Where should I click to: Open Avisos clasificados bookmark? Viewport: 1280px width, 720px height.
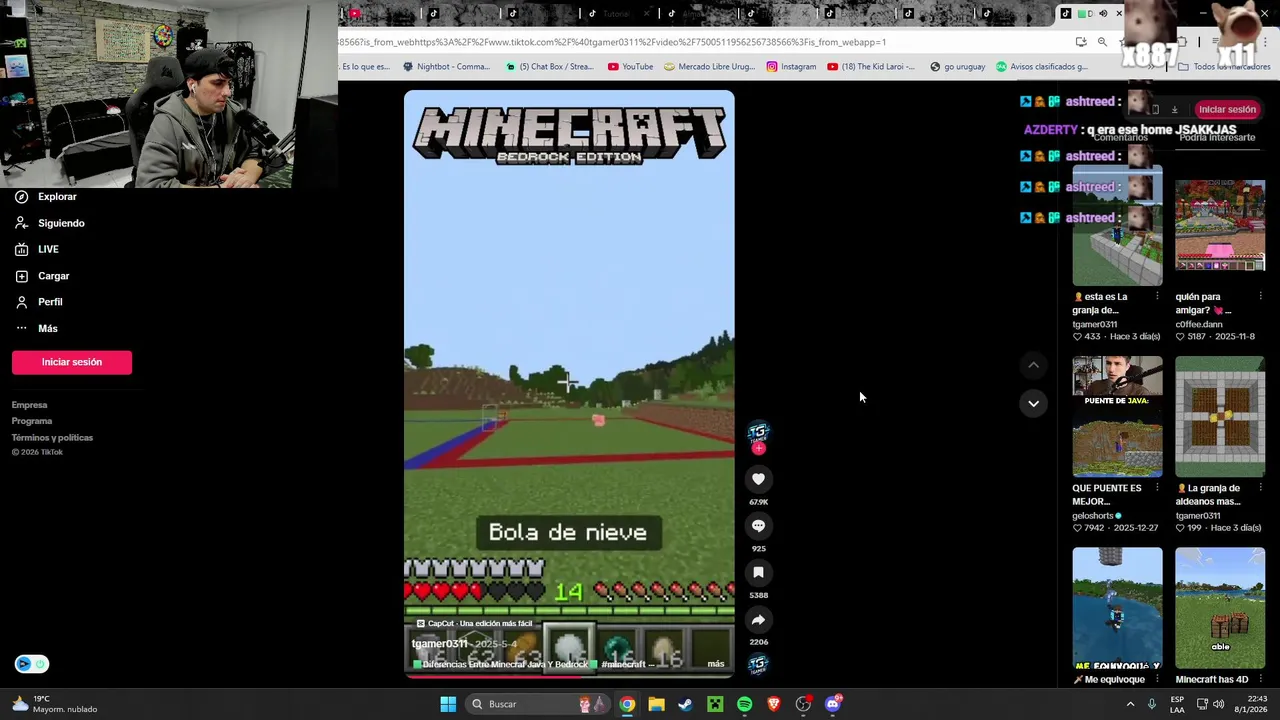tap(1041, 67)
